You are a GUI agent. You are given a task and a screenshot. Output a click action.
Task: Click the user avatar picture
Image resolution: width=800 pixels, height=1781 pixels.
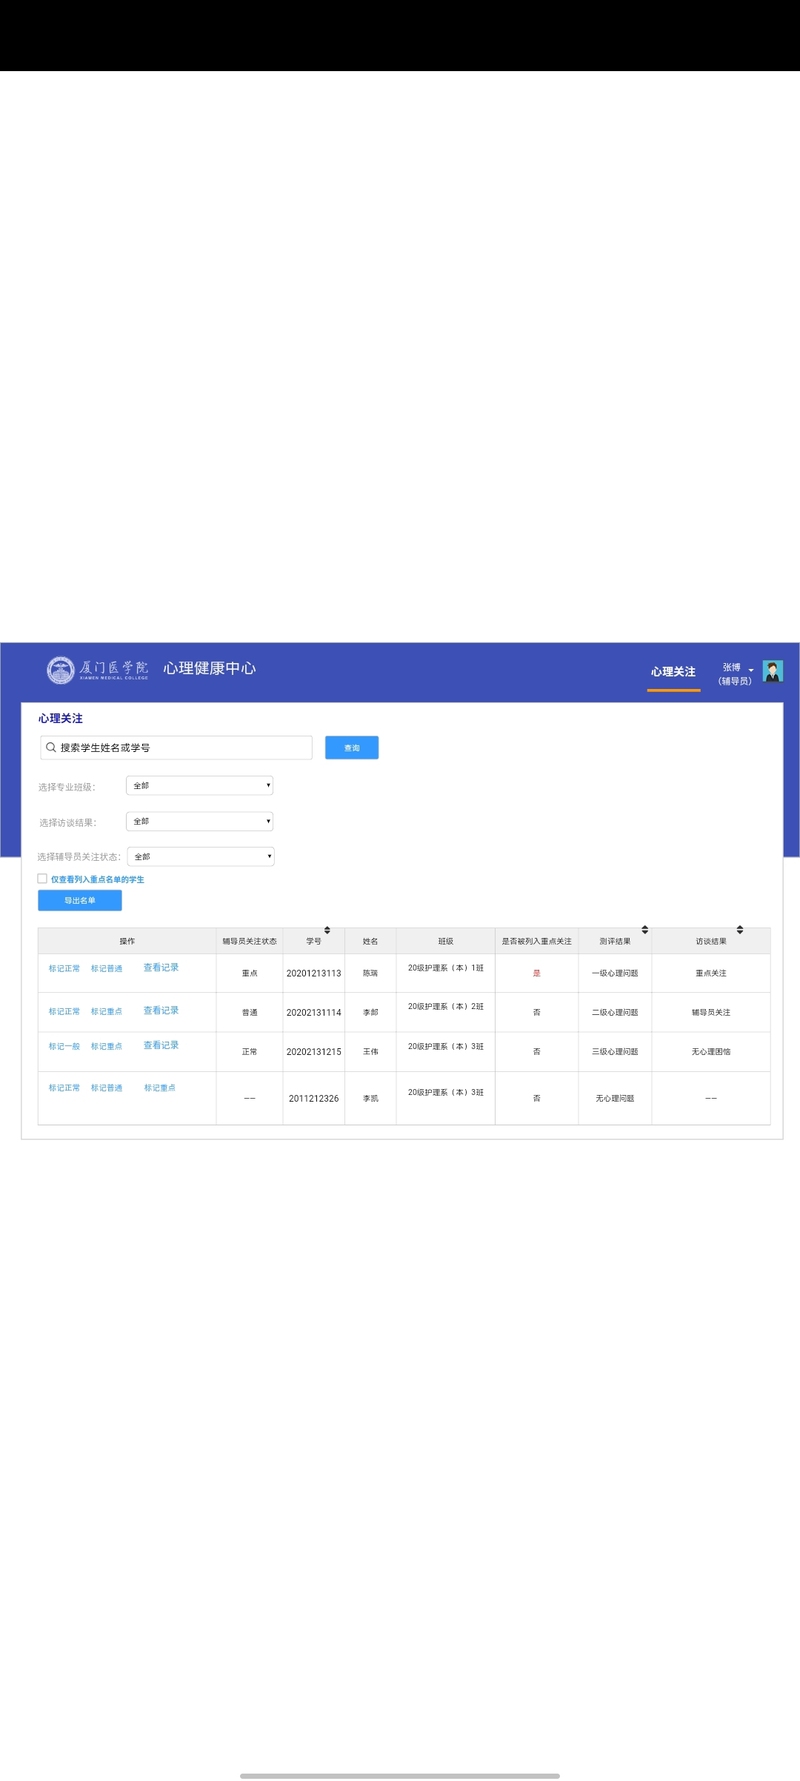pyautogui.click(x=772, y=671)
